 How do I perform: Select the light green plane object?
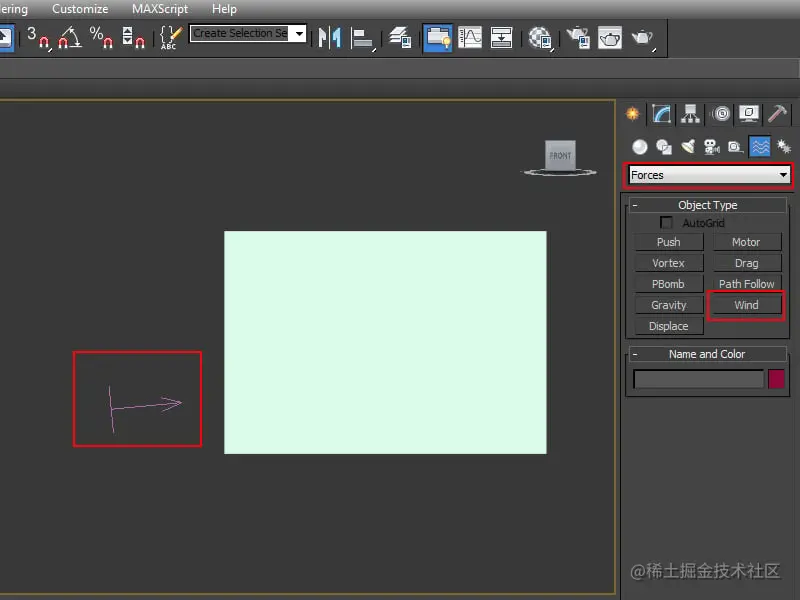click(x=385, y=342)
